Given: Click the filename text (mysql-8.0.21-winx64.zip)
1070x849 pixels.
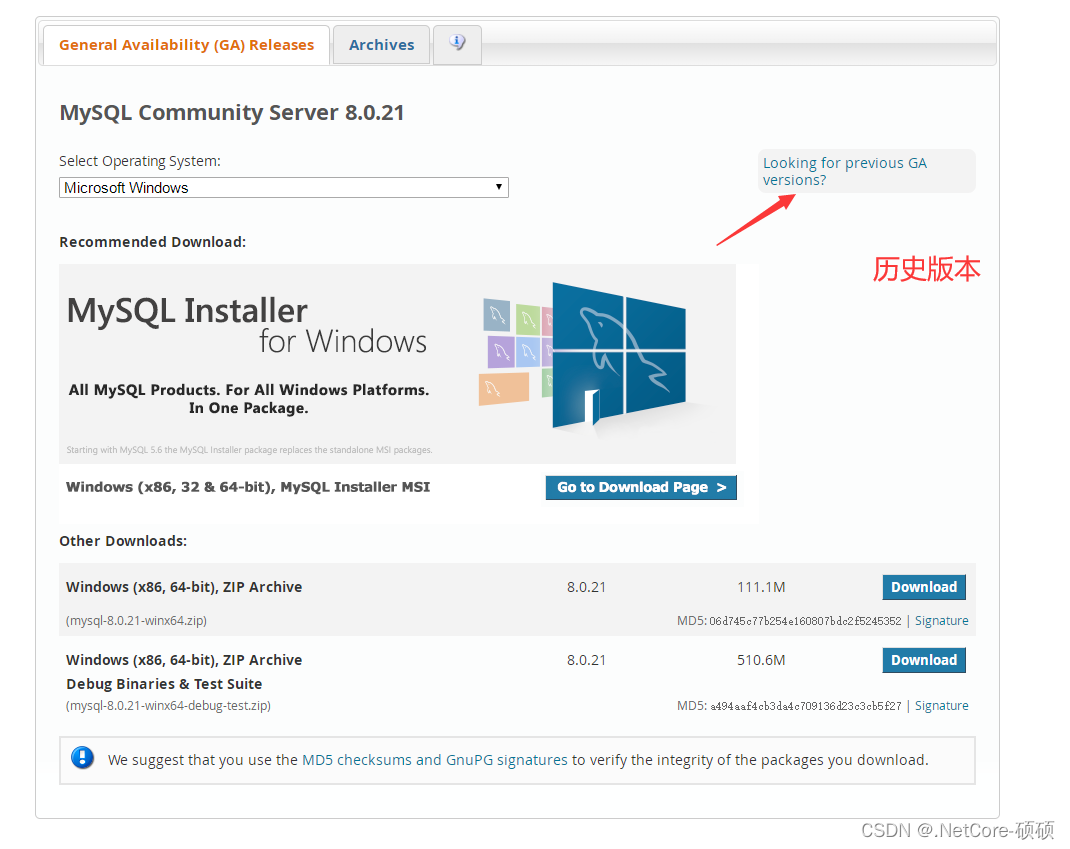Looking at the screenshot, I should pos(136,620).
